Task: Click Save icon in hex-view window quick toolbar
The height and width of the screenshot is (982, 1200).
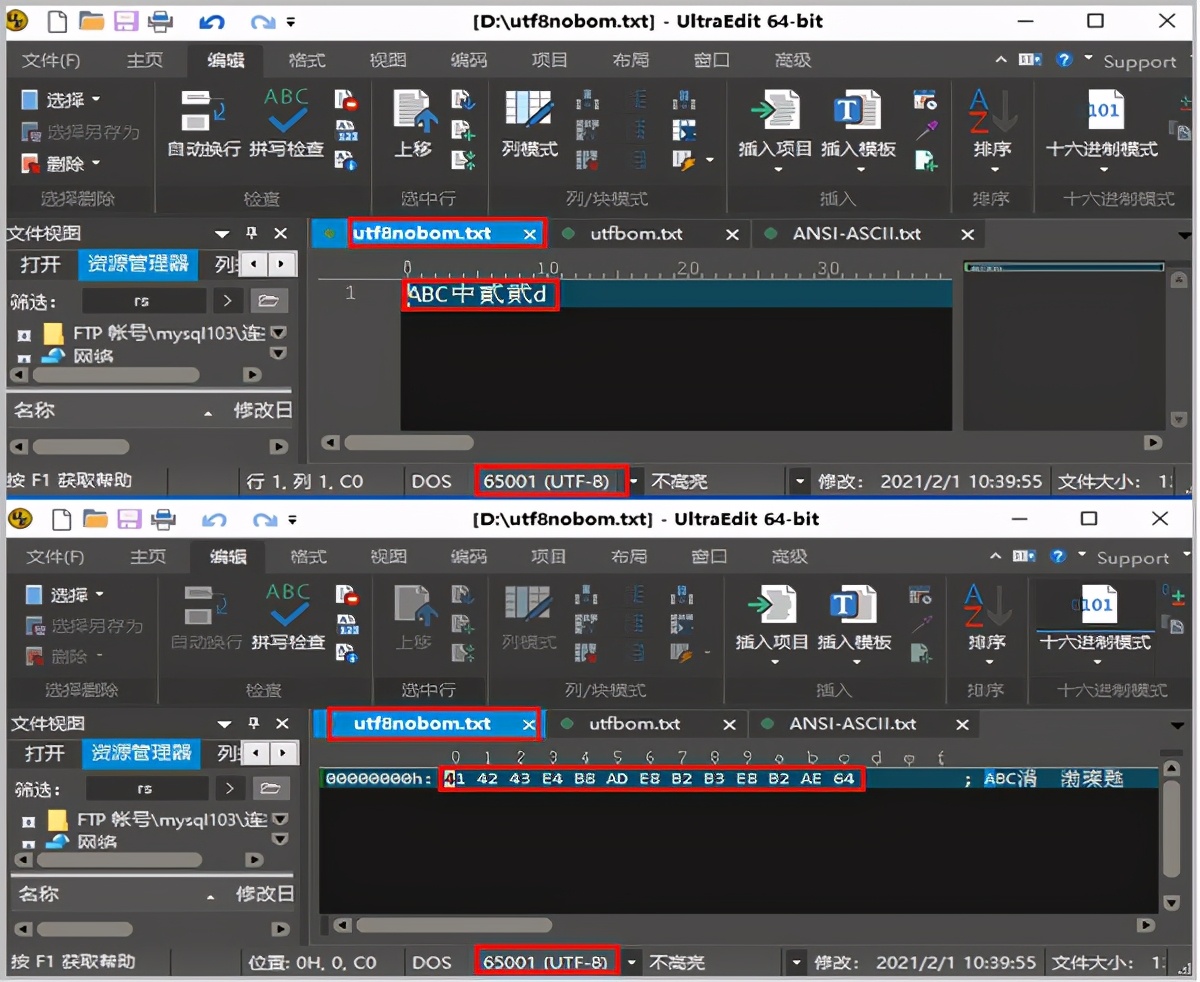Action: tap(129, 518)
